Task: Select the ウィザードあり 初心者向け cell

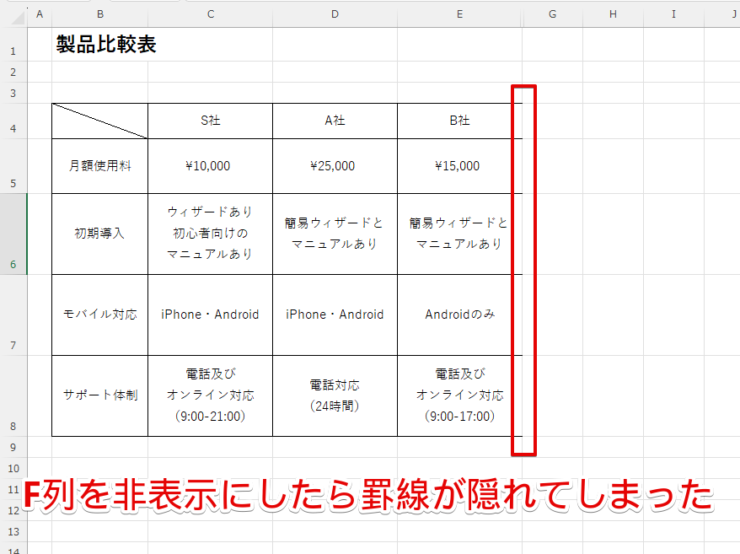Action: click(x=210, y=234)
